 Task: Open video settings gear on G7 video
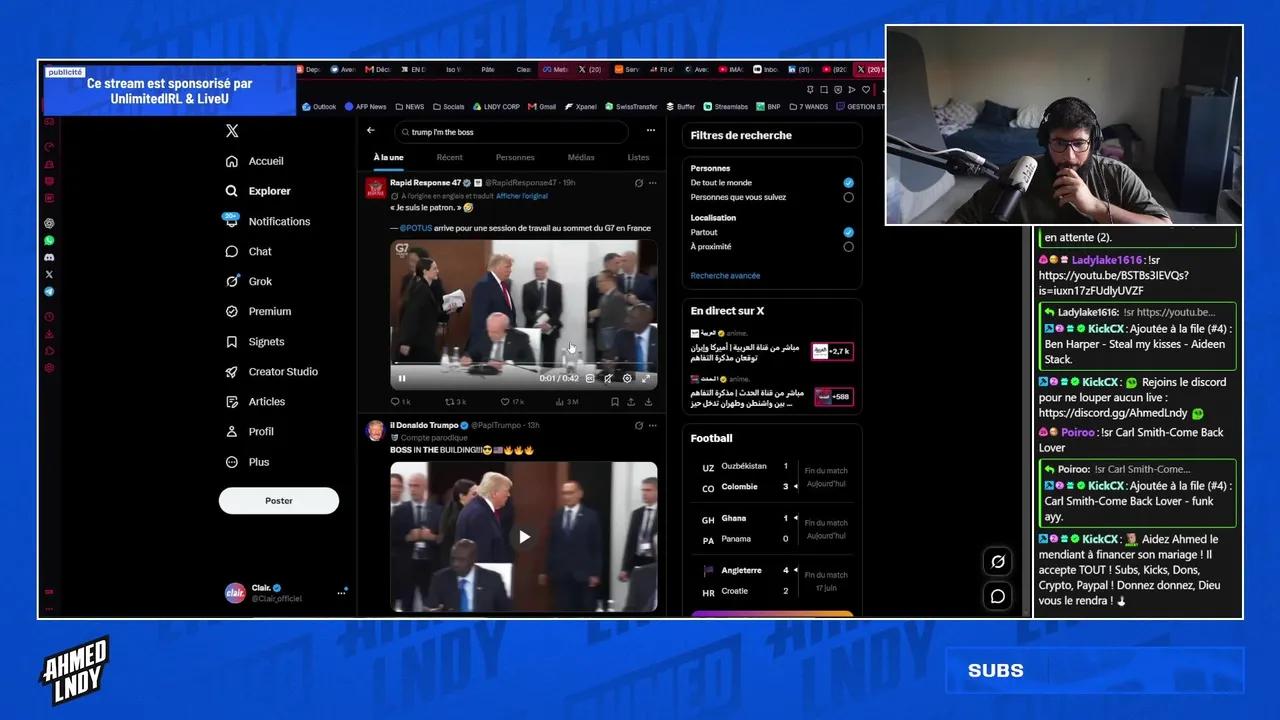[627, 378]
